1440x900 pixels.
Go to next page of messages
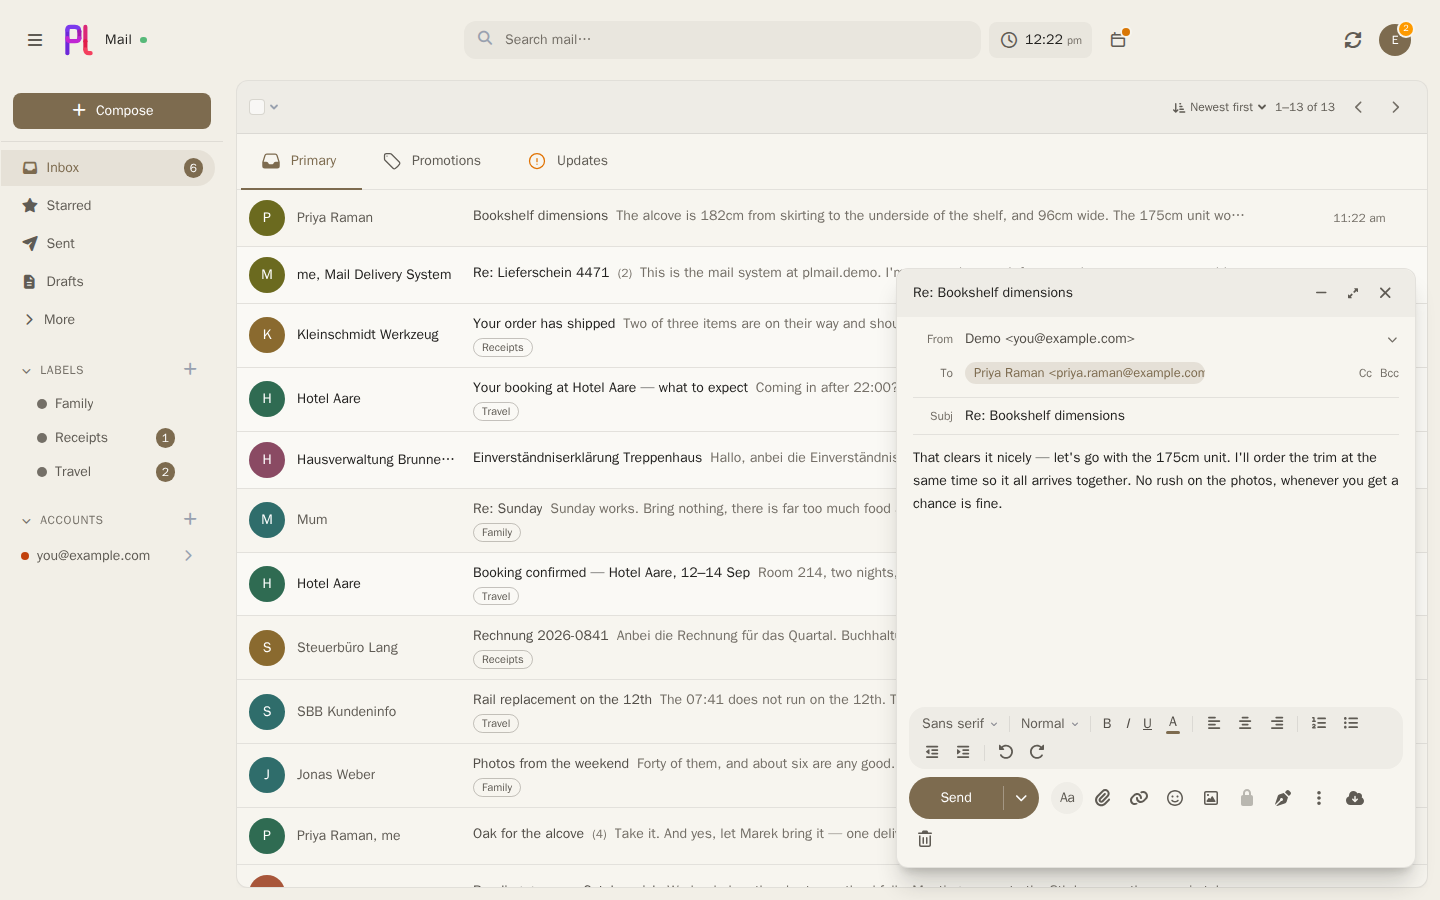pos(1396,107)
